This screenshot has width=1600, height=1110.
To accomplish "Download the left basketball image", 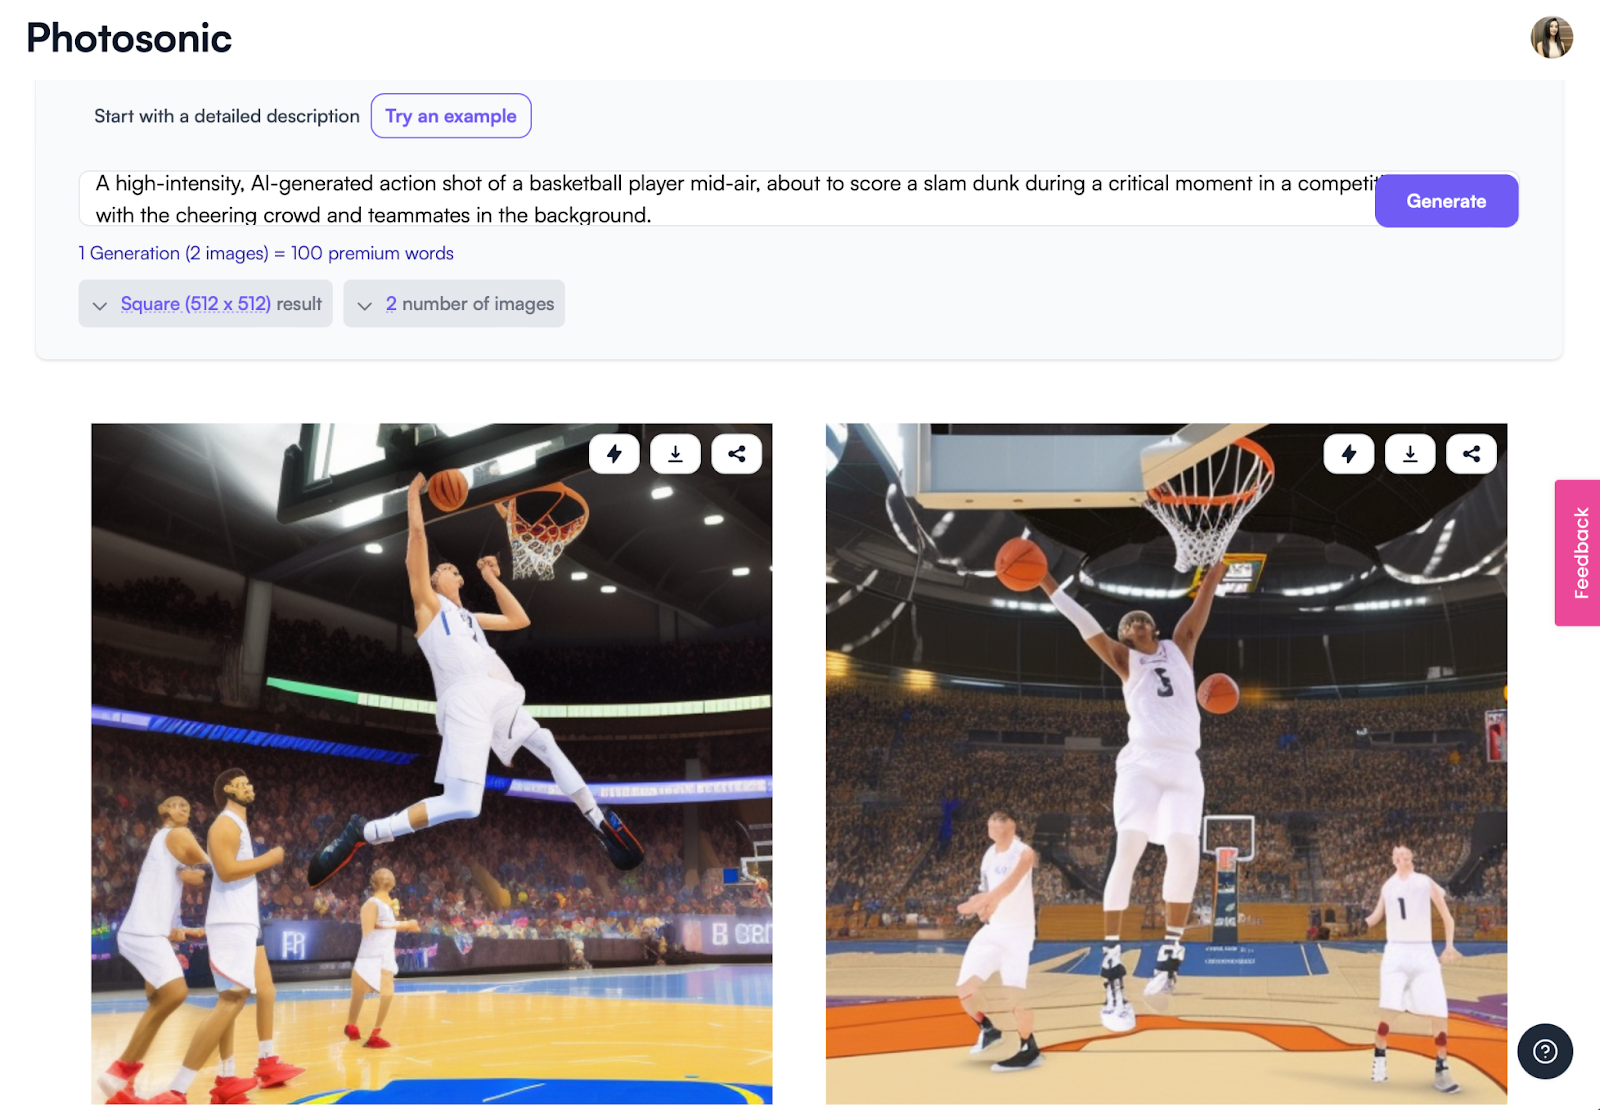I will point(675,454).
